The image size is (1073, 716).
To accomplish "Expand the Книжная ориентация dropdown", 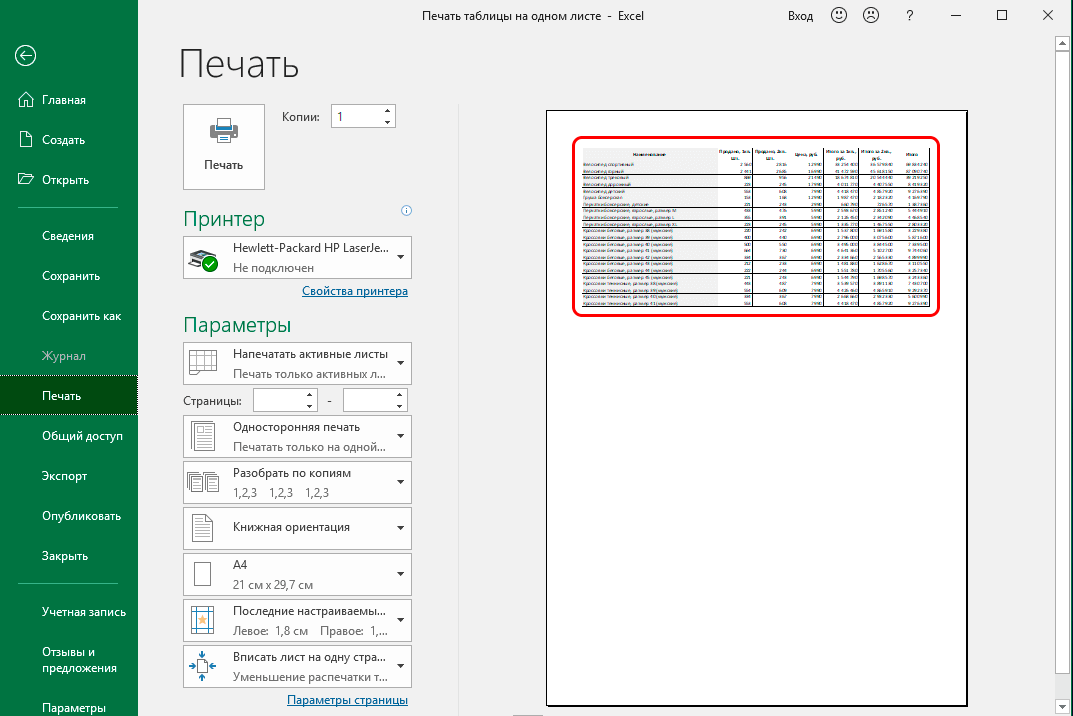I will pyautogui.click(x=298, y=528).
